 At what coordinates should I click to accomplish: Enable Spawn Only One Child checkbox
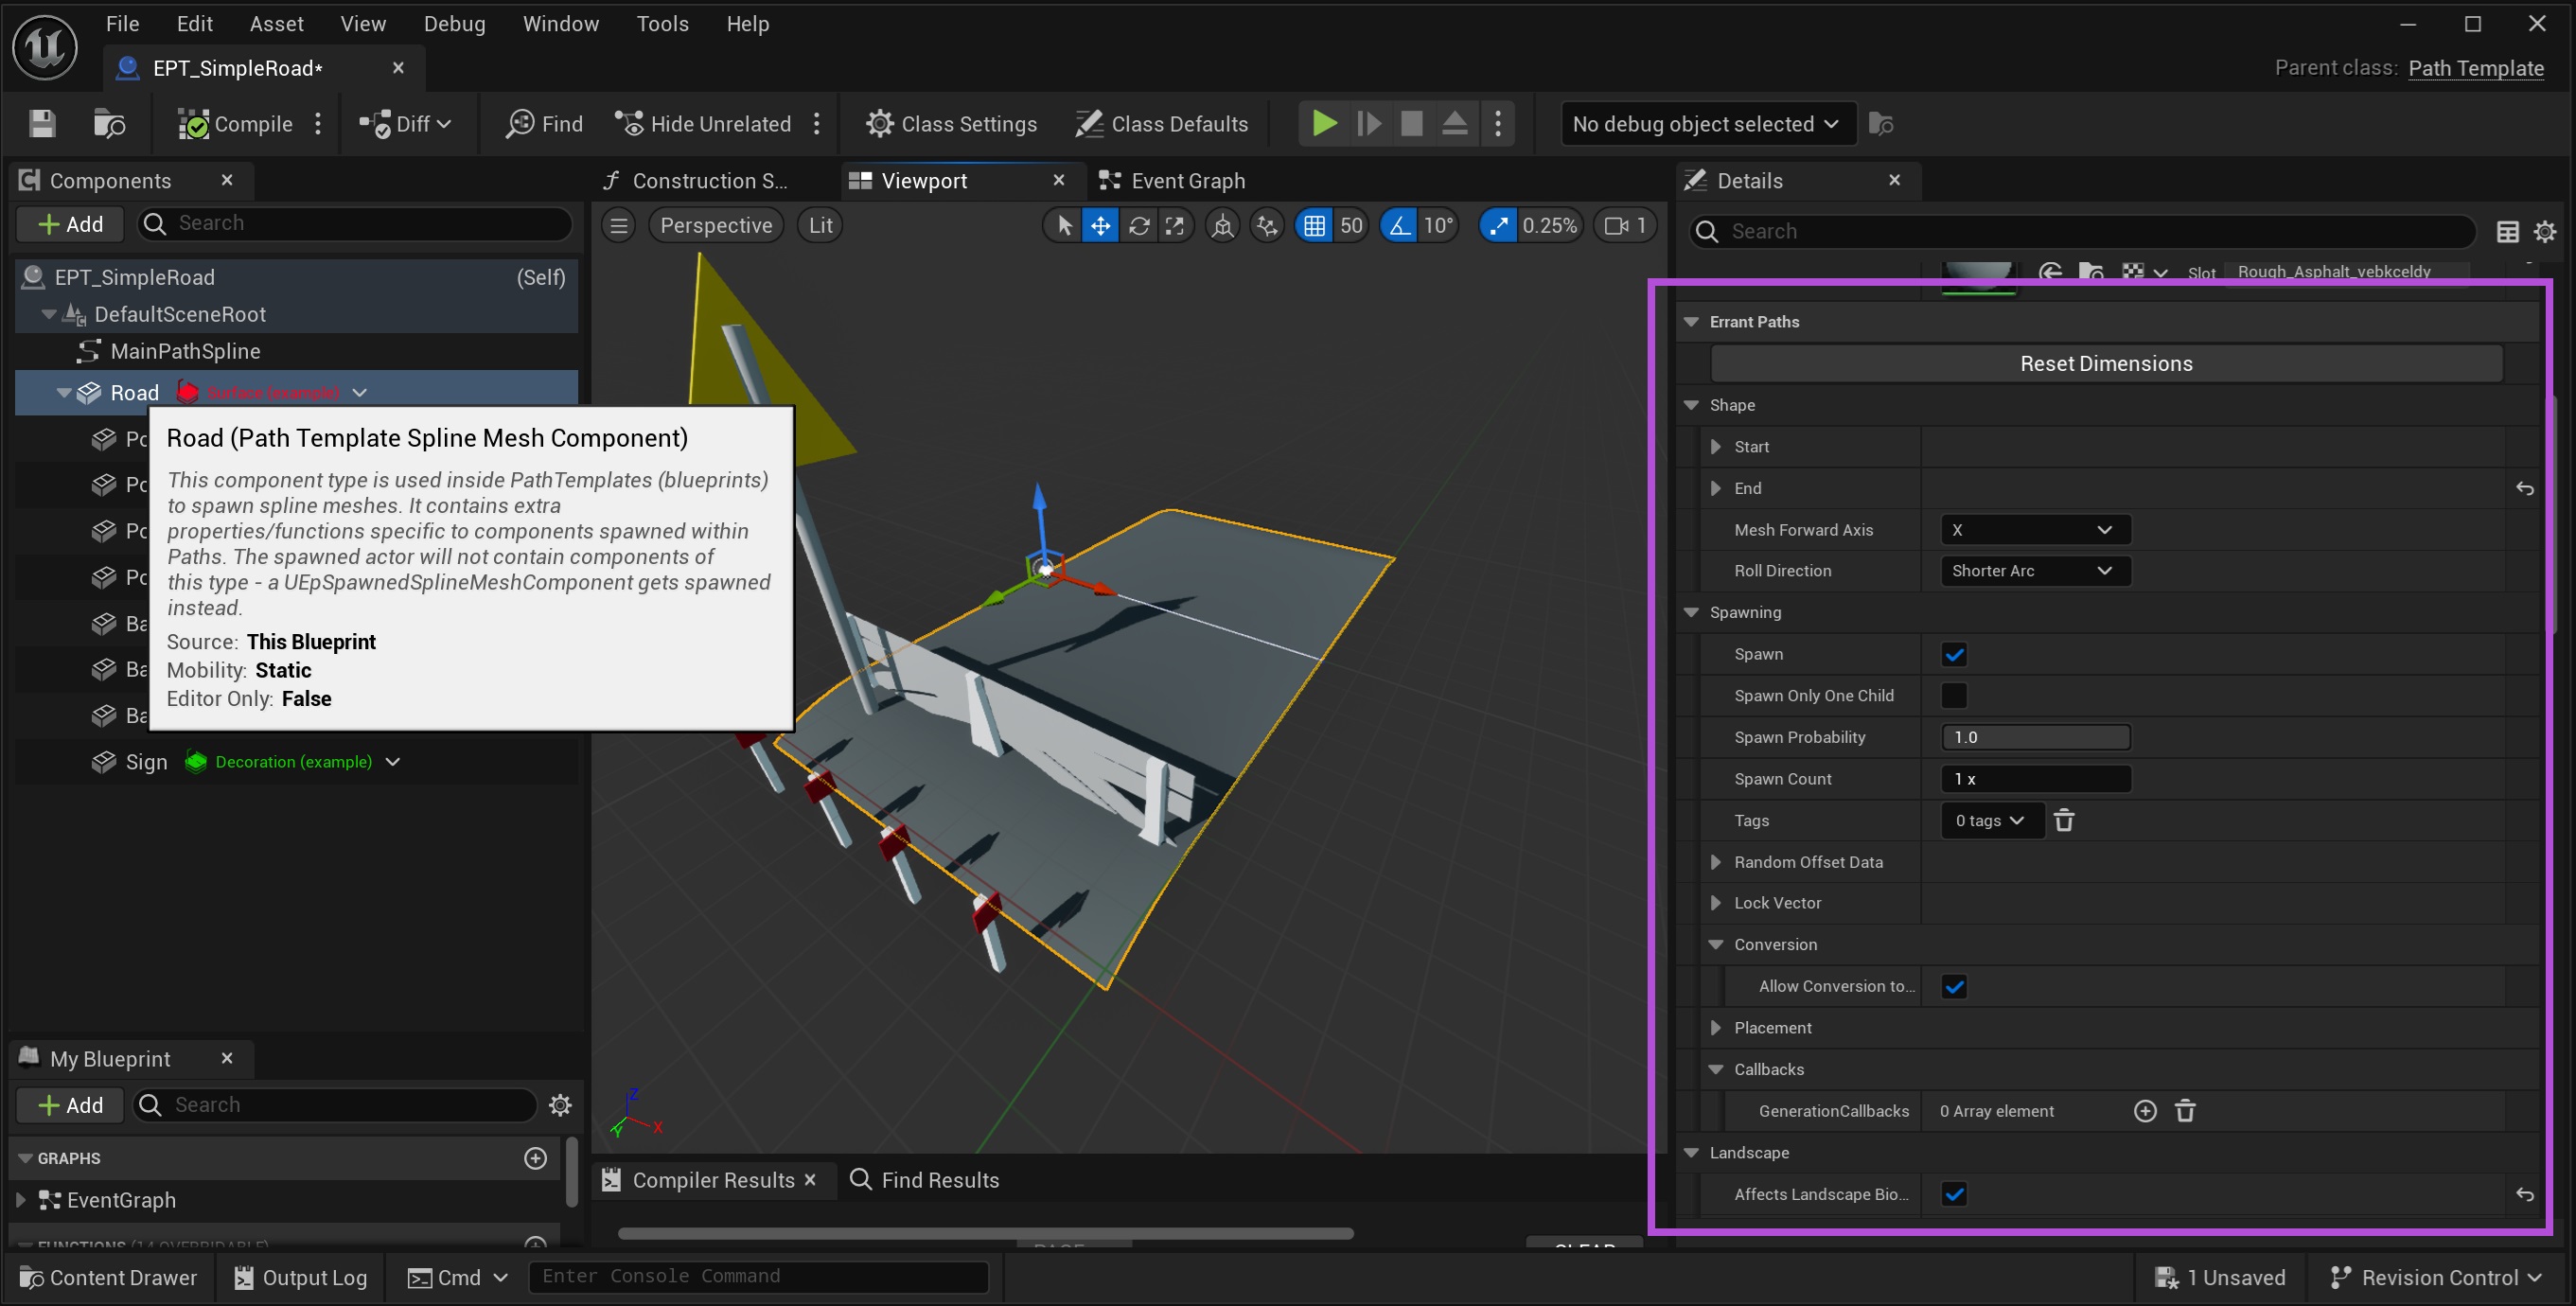pyautogui.click(x=1953, y=696)
